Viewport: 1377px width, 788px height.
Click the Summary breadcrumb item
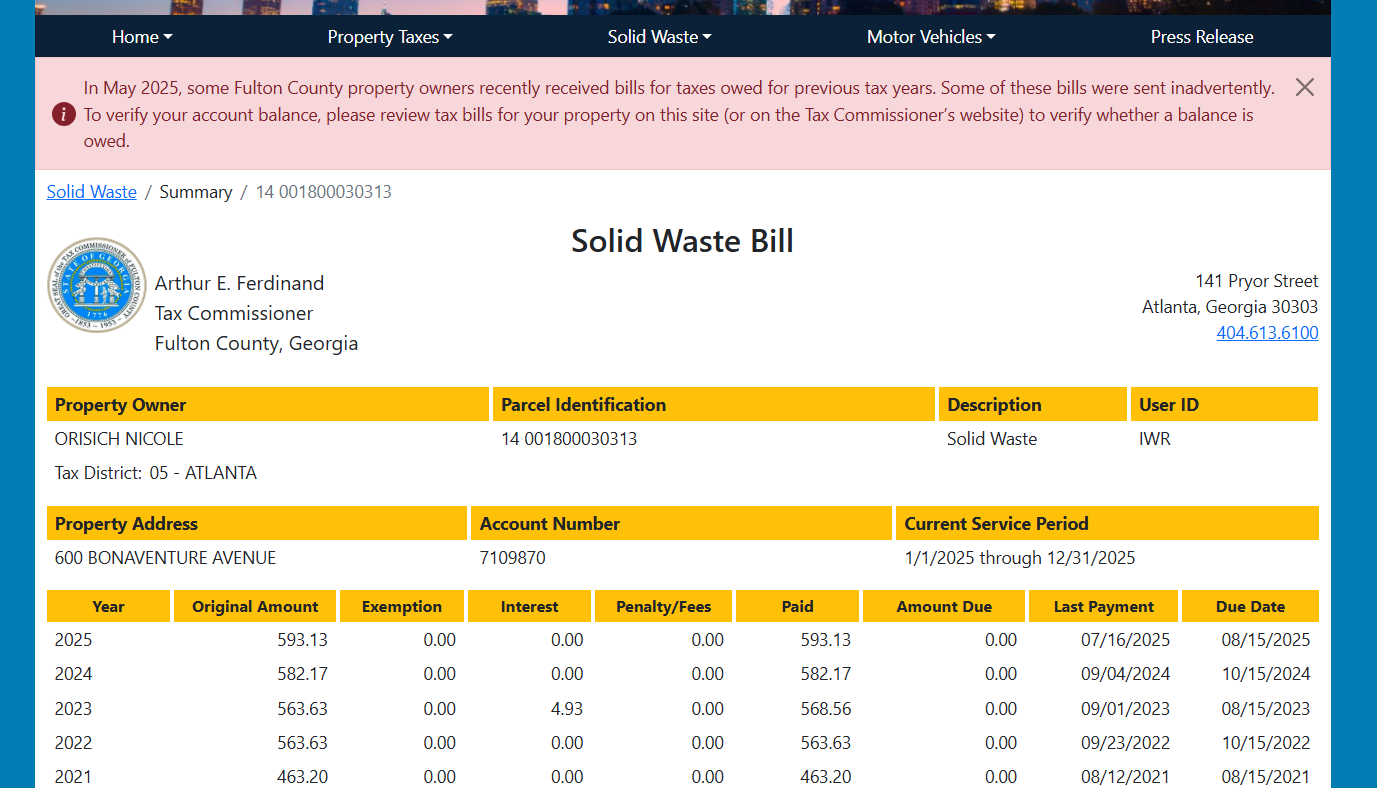point(196,192)
